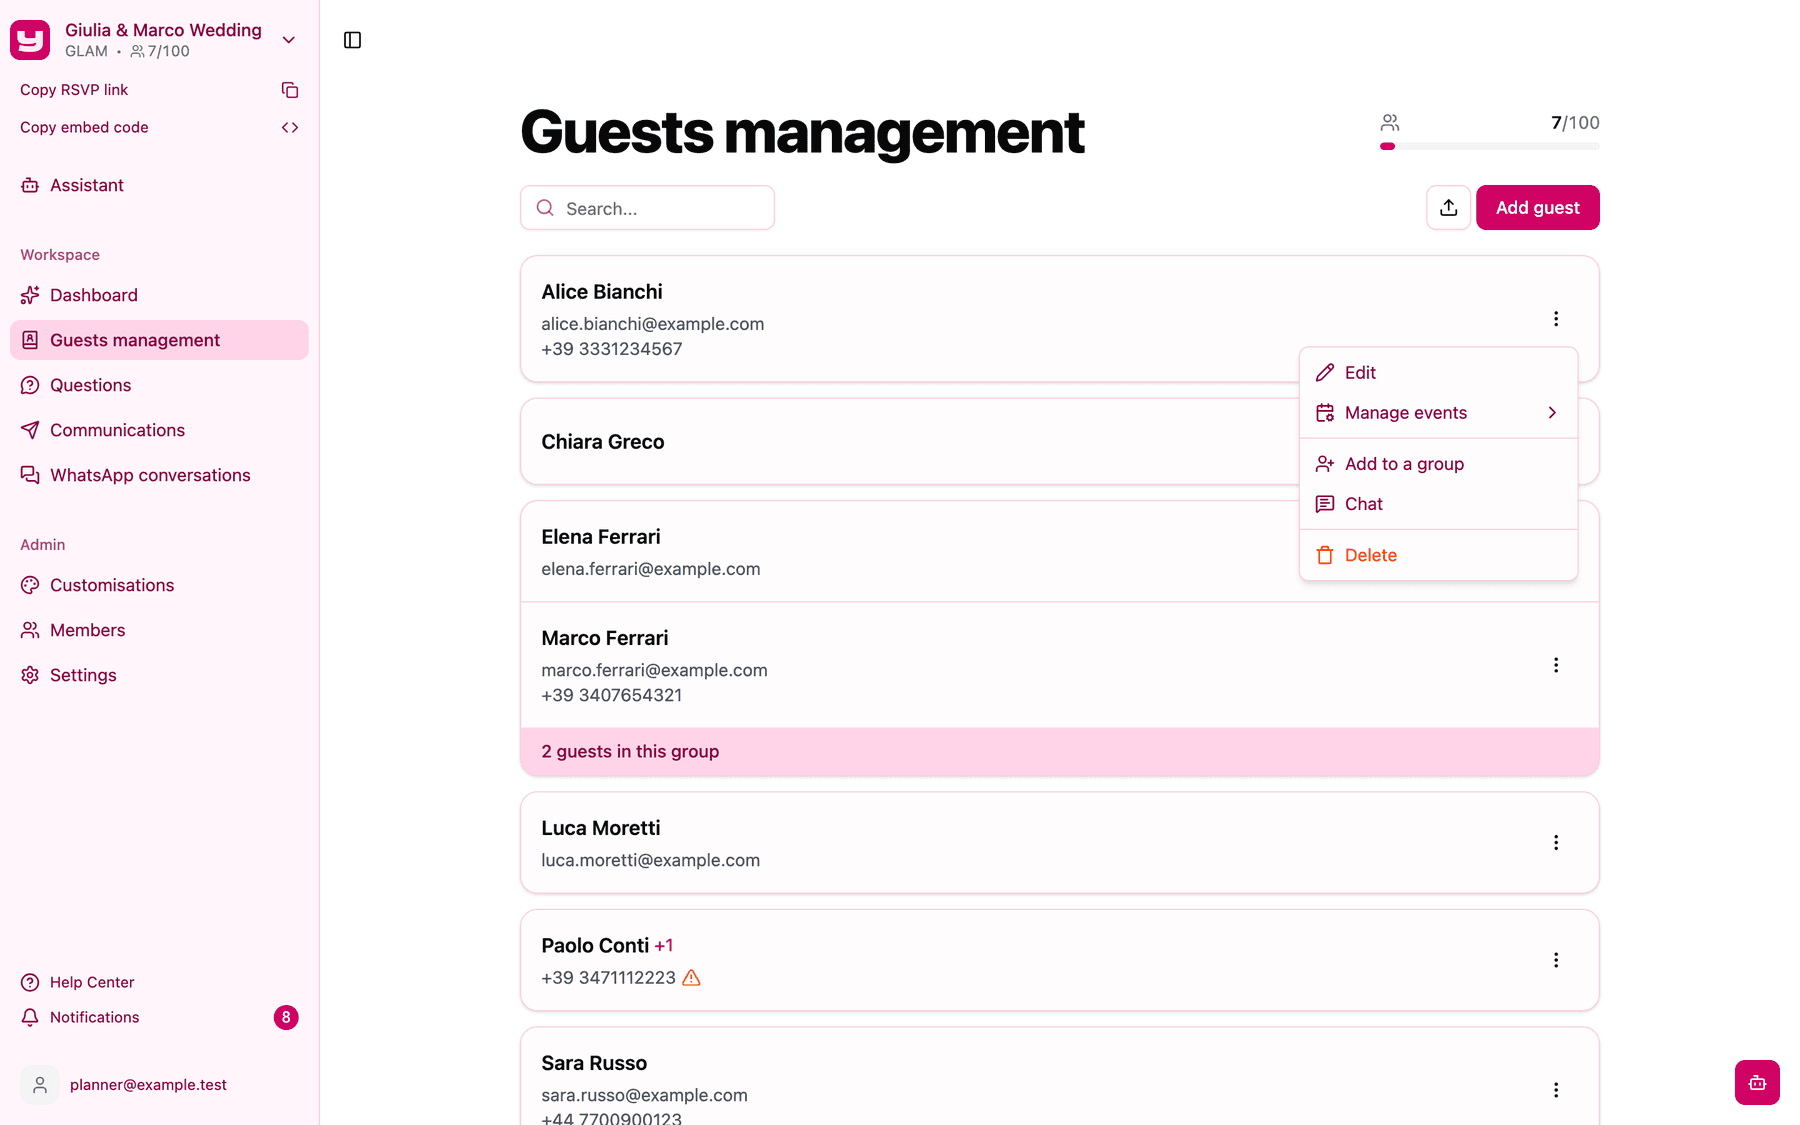Expand the Manage events submenu arrow

tap(1552, 413)
